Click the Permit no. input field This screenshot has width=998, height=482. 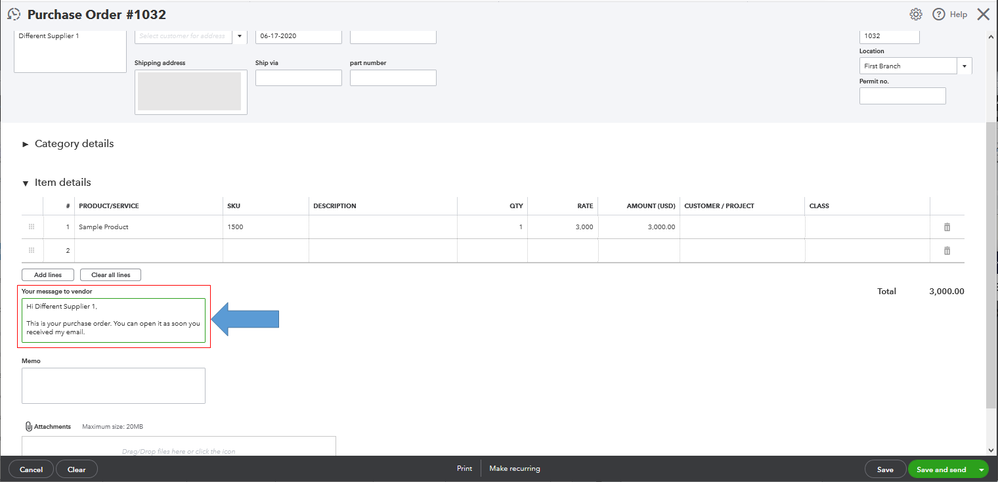point(903,96)
